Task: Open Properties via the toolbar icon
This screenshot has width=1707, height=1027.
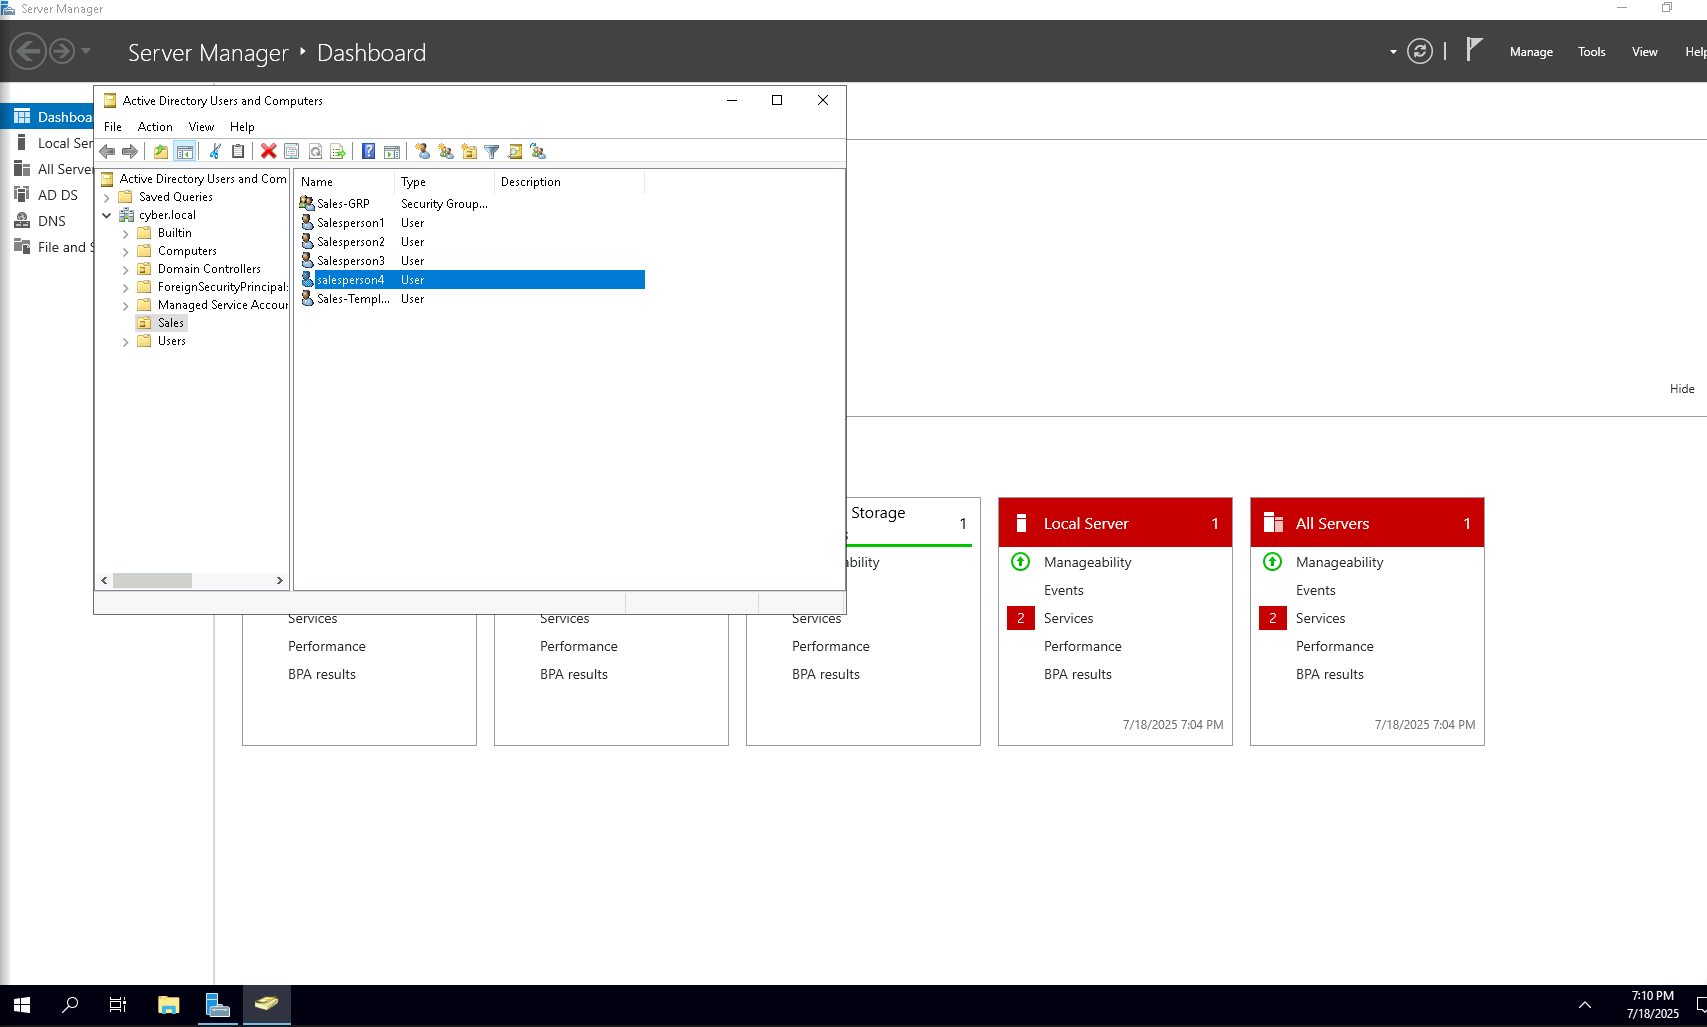Action: pyautogui.click(x=292, y=151)
